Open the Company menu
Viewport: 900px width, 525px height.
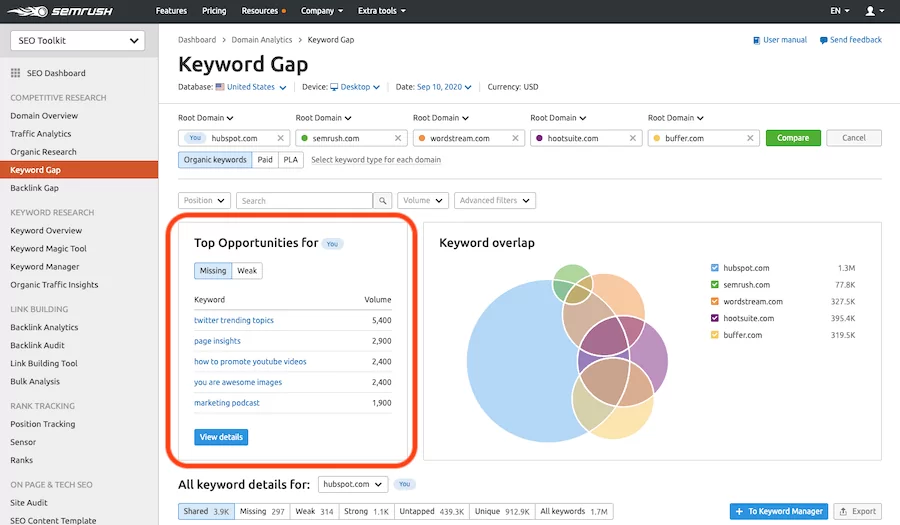[x=322, y=11]
